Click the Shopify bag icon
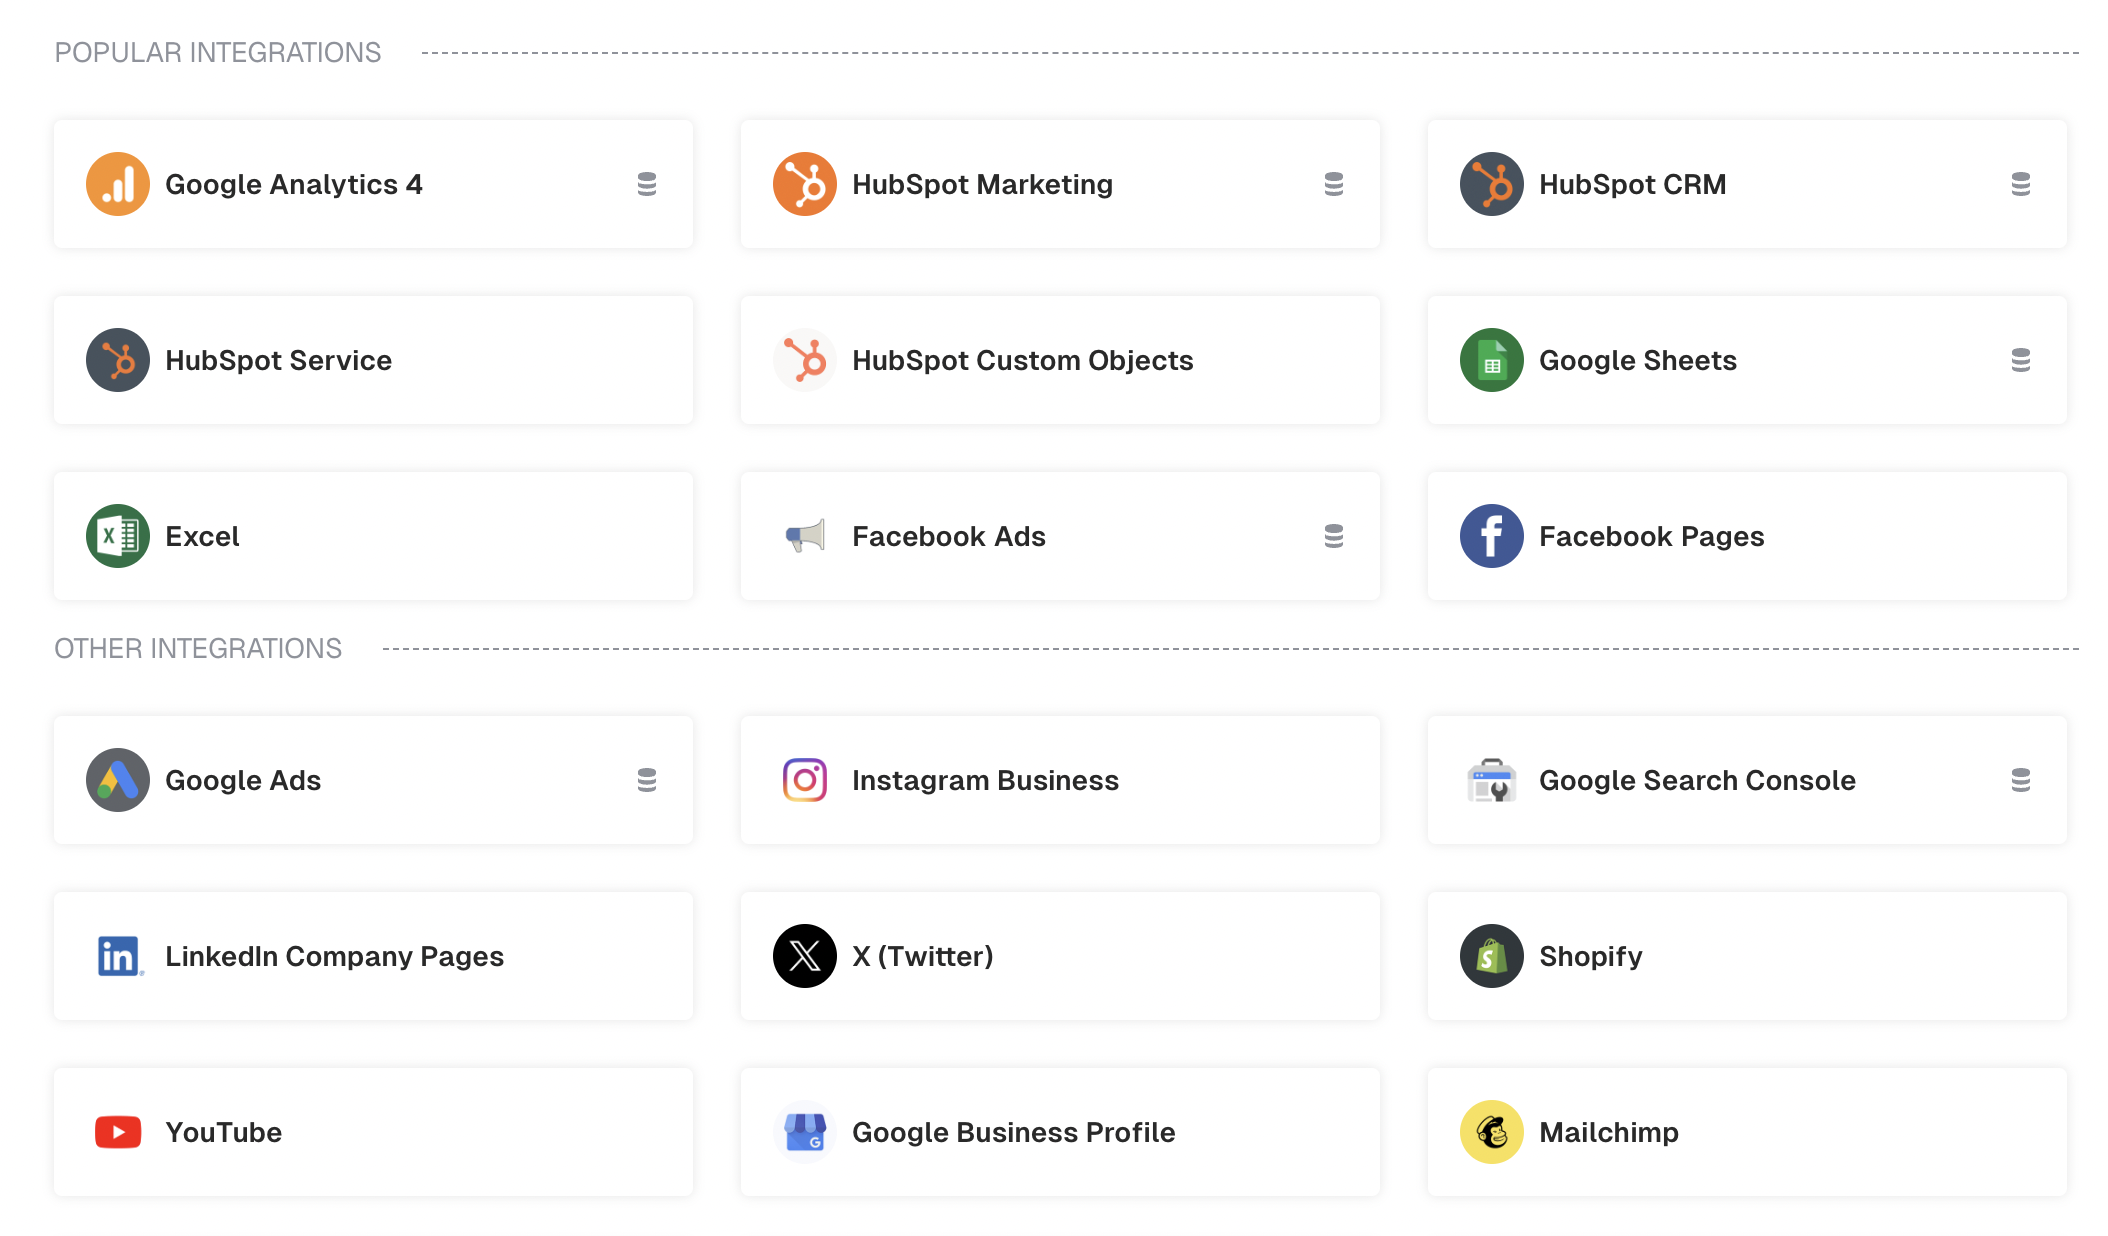This screenshot has width=2108, height=1236. click(1491, 956)
